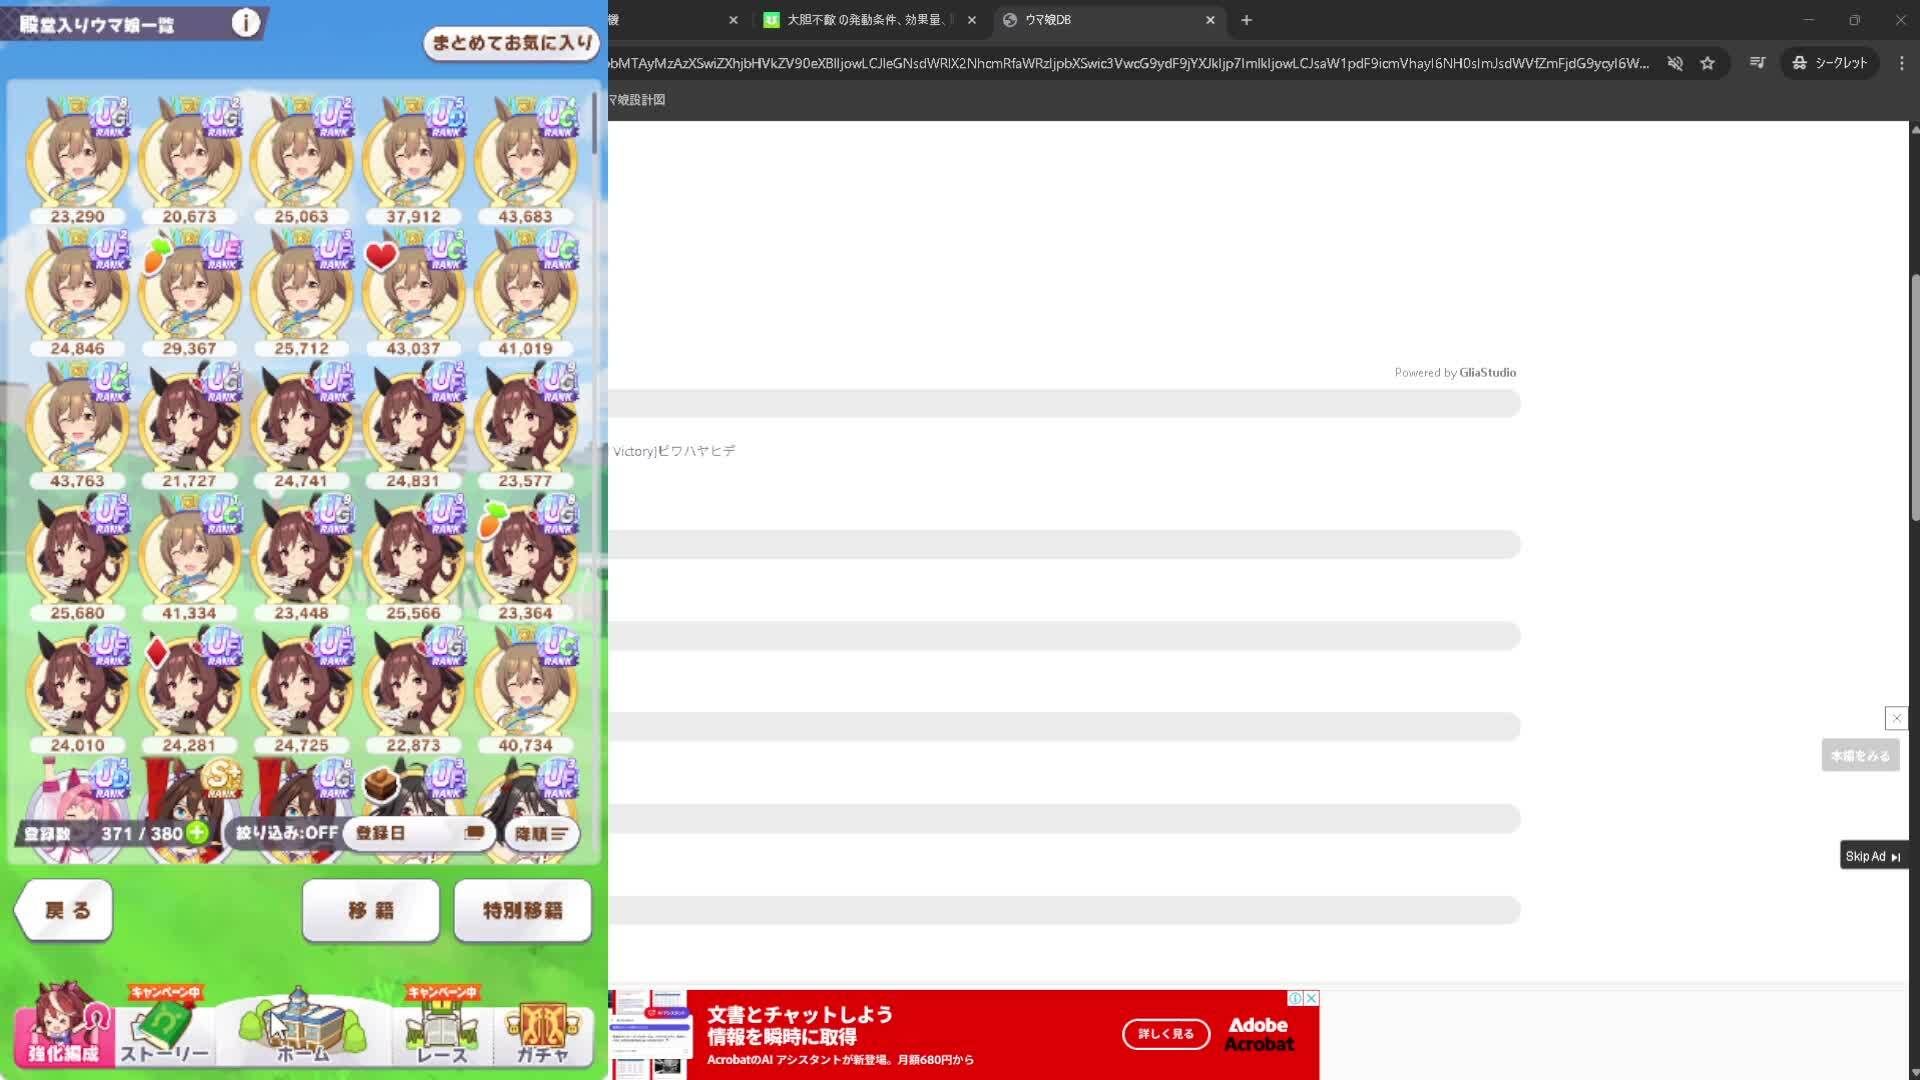Viewport: 1920px width, 1080px height.
Task: Select the carrot-marked character scoring 29,367
Action: point(189,292)
